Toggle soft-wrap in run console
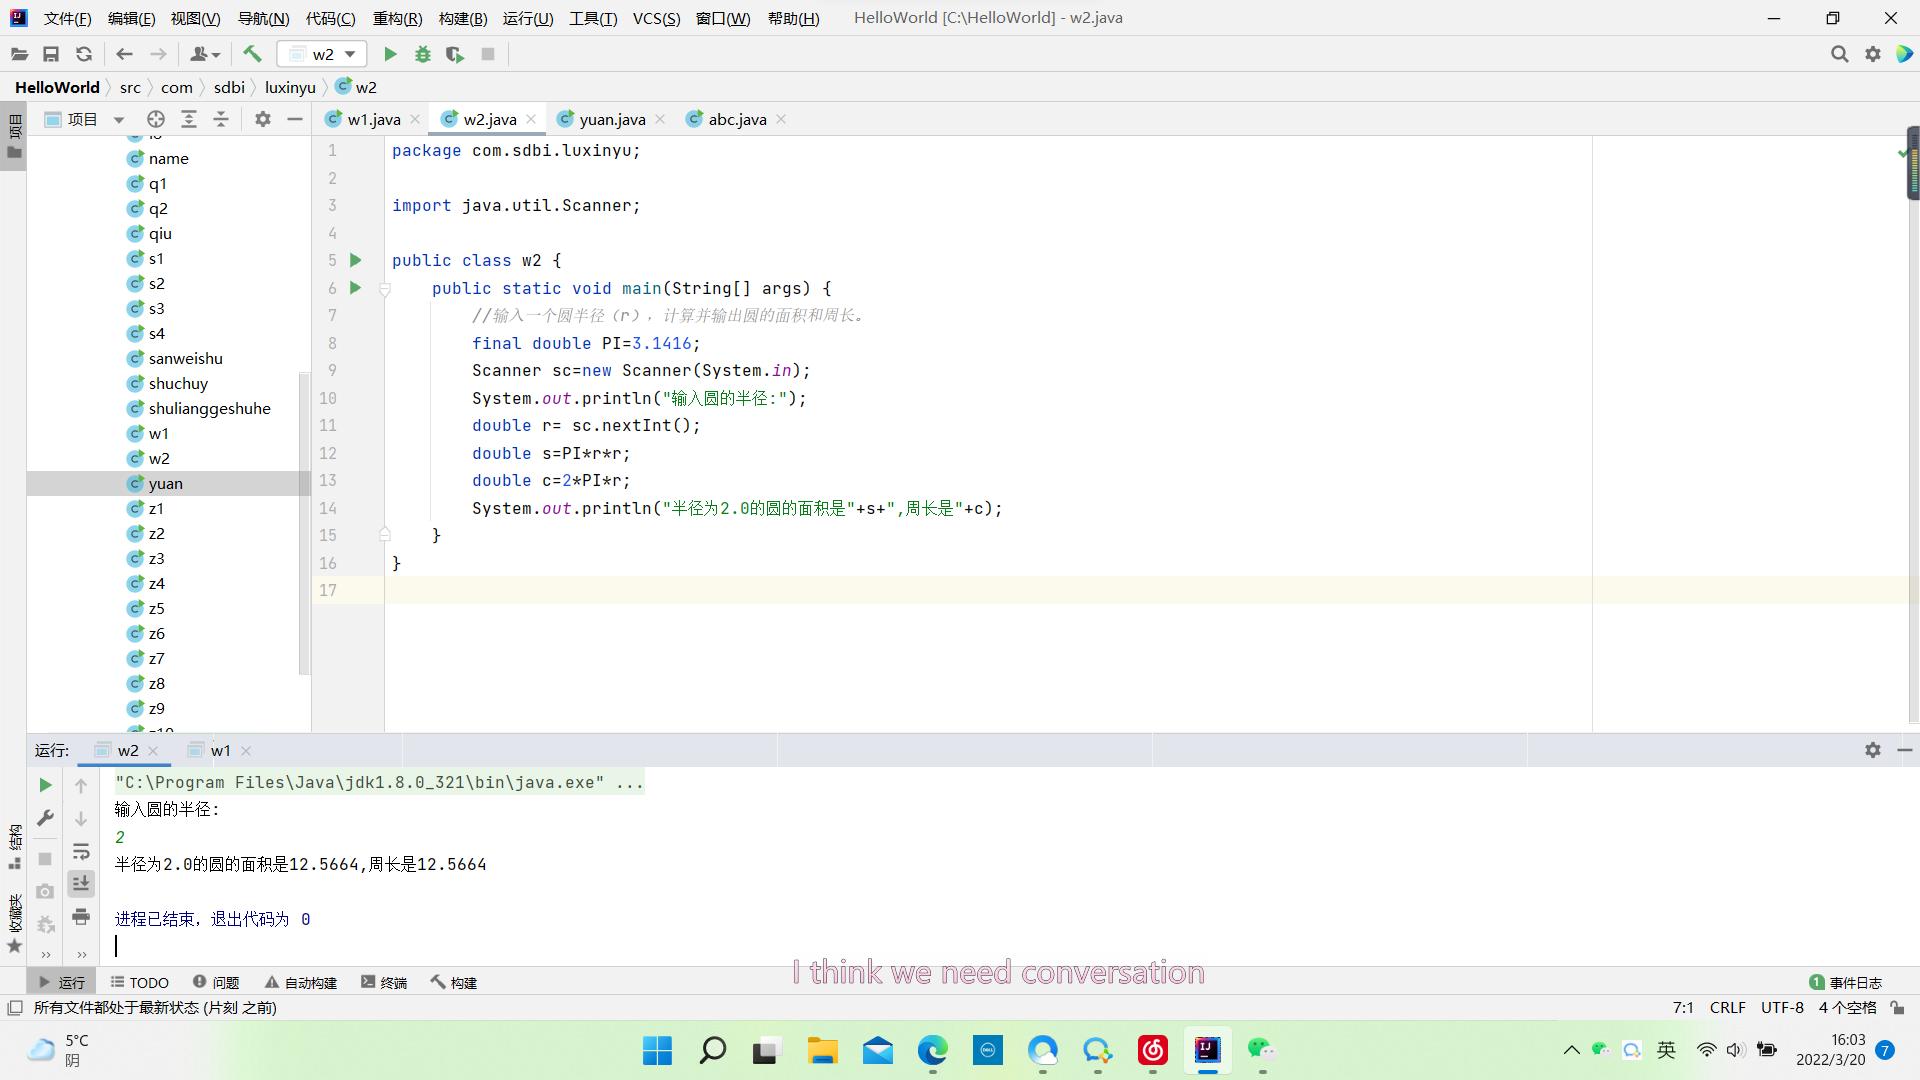 [81, 851]
